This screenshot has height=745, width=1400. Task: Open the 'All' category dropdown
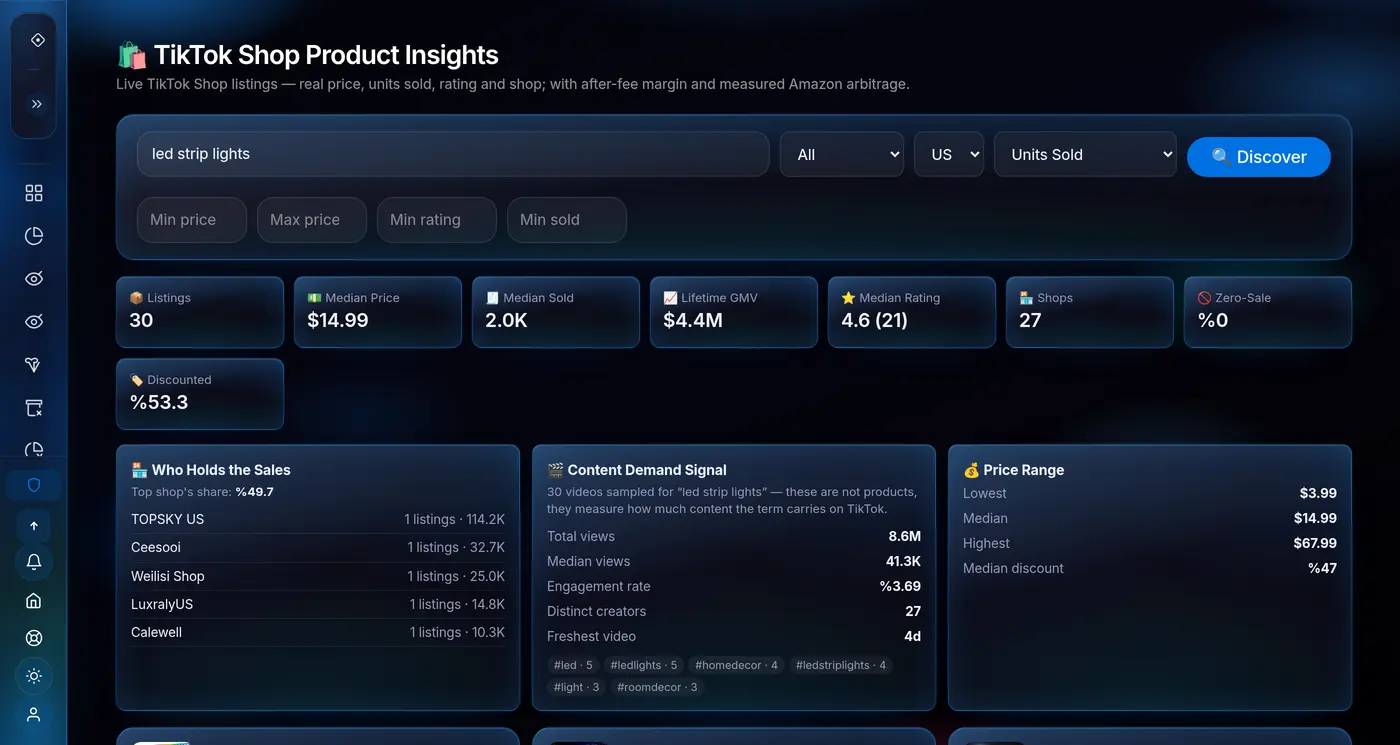(842, 154)
